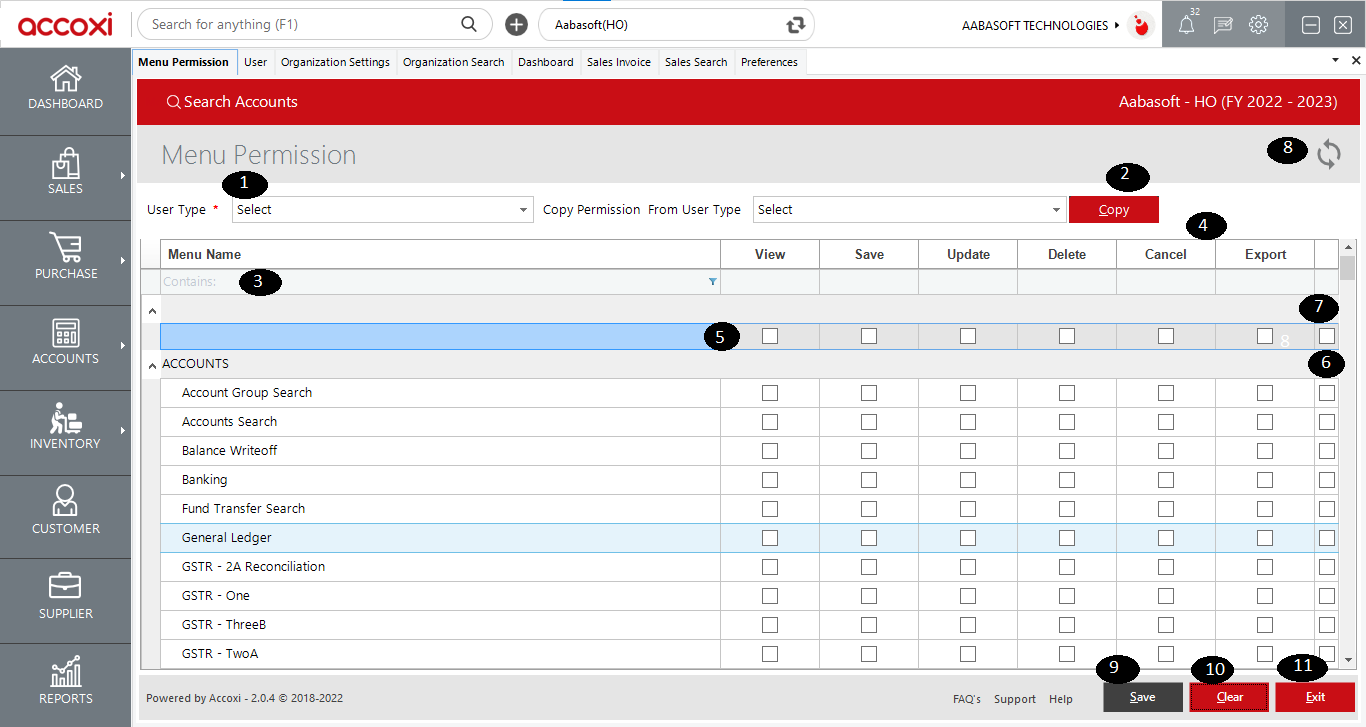The image size is (1366, 727).
Task: Refresh the Menu Permission screen
Action: pos(1328,155)
